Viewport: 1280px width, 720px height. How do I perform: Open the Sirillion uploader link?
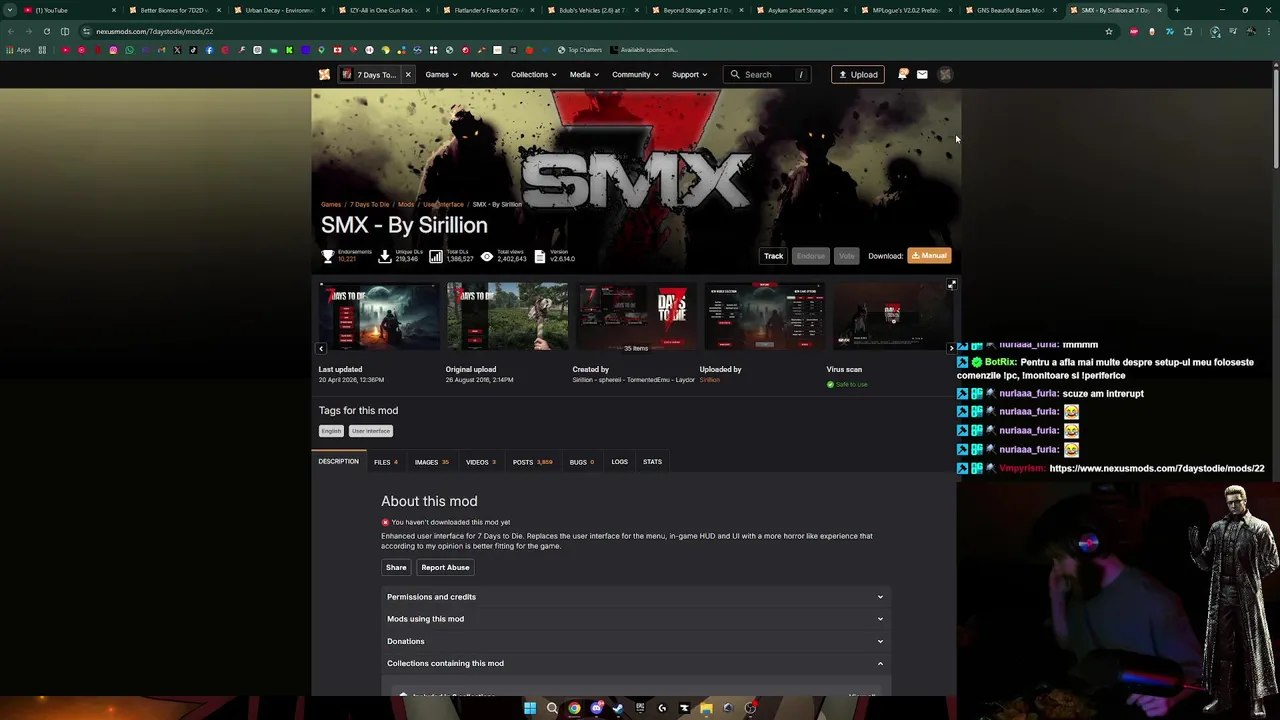pos(709,380)
